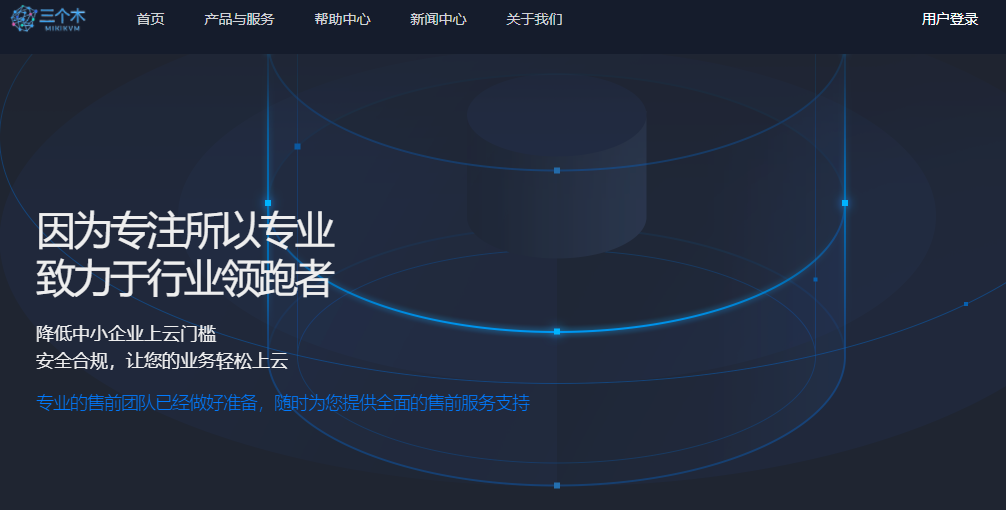Click the headline 致力于行业领跑者
Screen dimensions: 1006x510
185,278
